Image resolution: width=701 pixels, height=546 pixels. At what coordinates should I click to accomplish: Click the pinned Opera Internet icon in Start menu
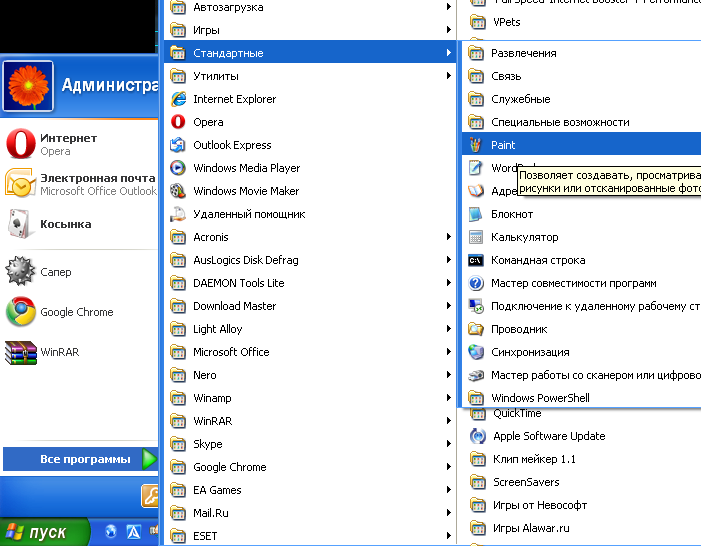coord(20,144)
